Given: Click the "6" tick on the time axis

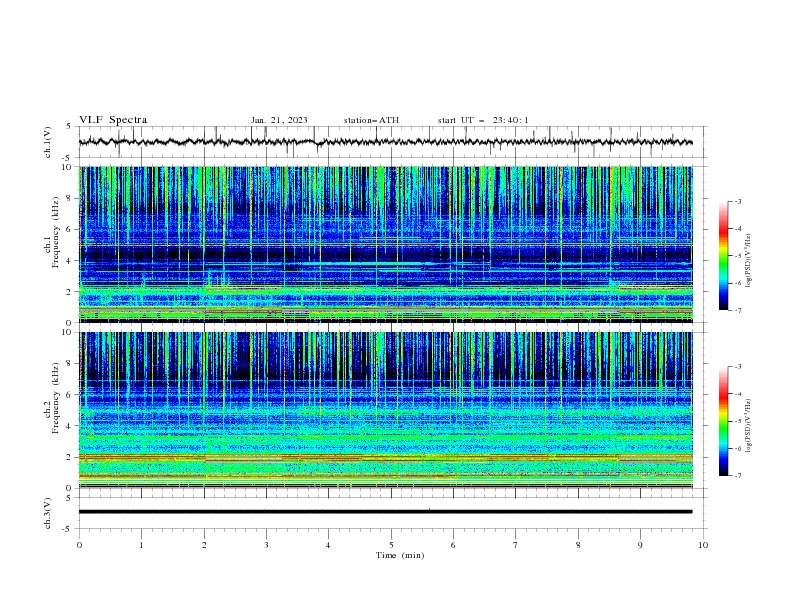Looking at the screenshot, I should pyautogui.click(x=453, y=545).
